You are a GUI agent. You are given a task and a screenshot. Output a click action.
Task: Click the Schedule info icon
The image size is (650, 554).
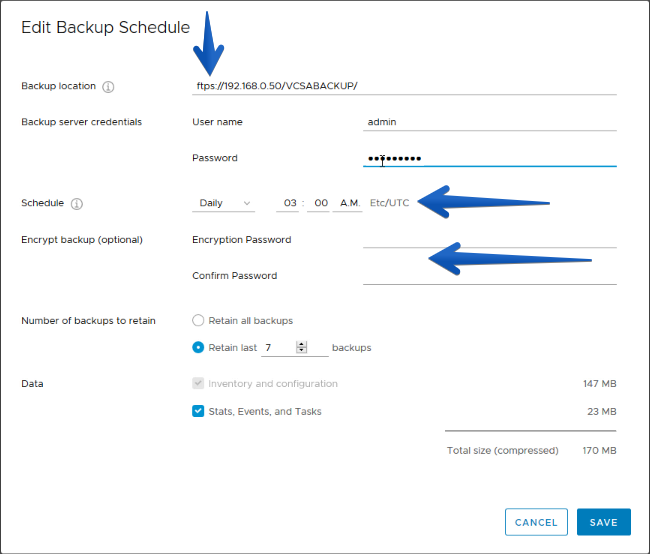click(77, 204)
